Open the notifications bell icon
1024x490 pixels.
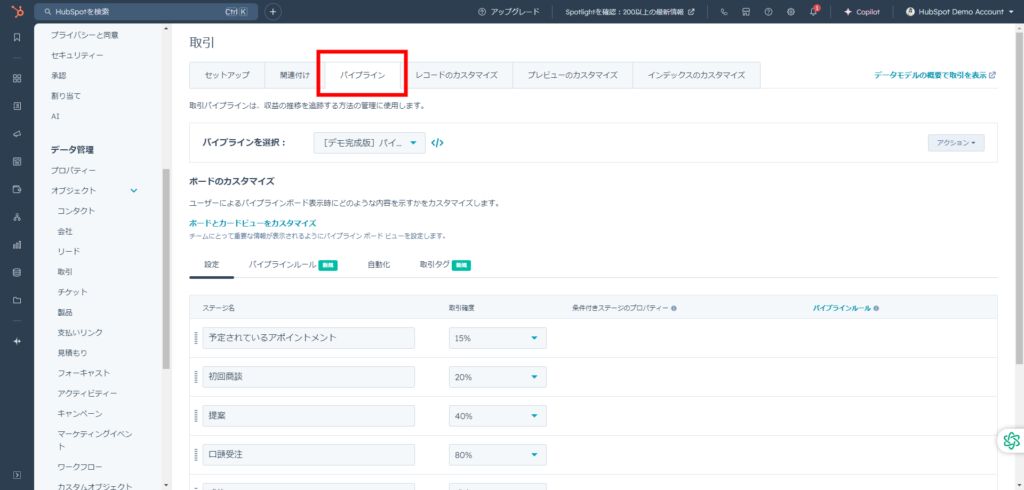(x=813, y=12)
